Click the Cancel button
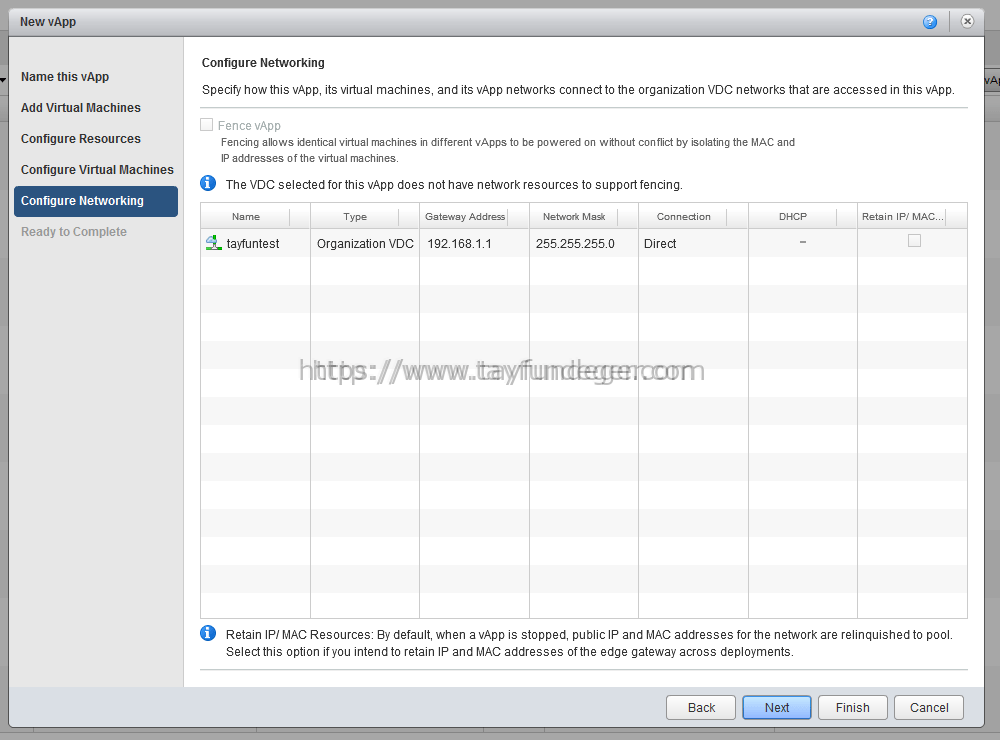This screenshot has width=1000, height=740. [x=929, y=707]
